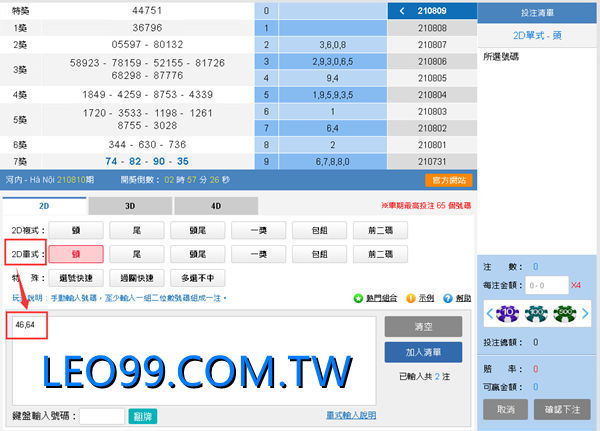Choose 尾 in the 2D複式 row
600x431 pixels.
coord(137,230)
